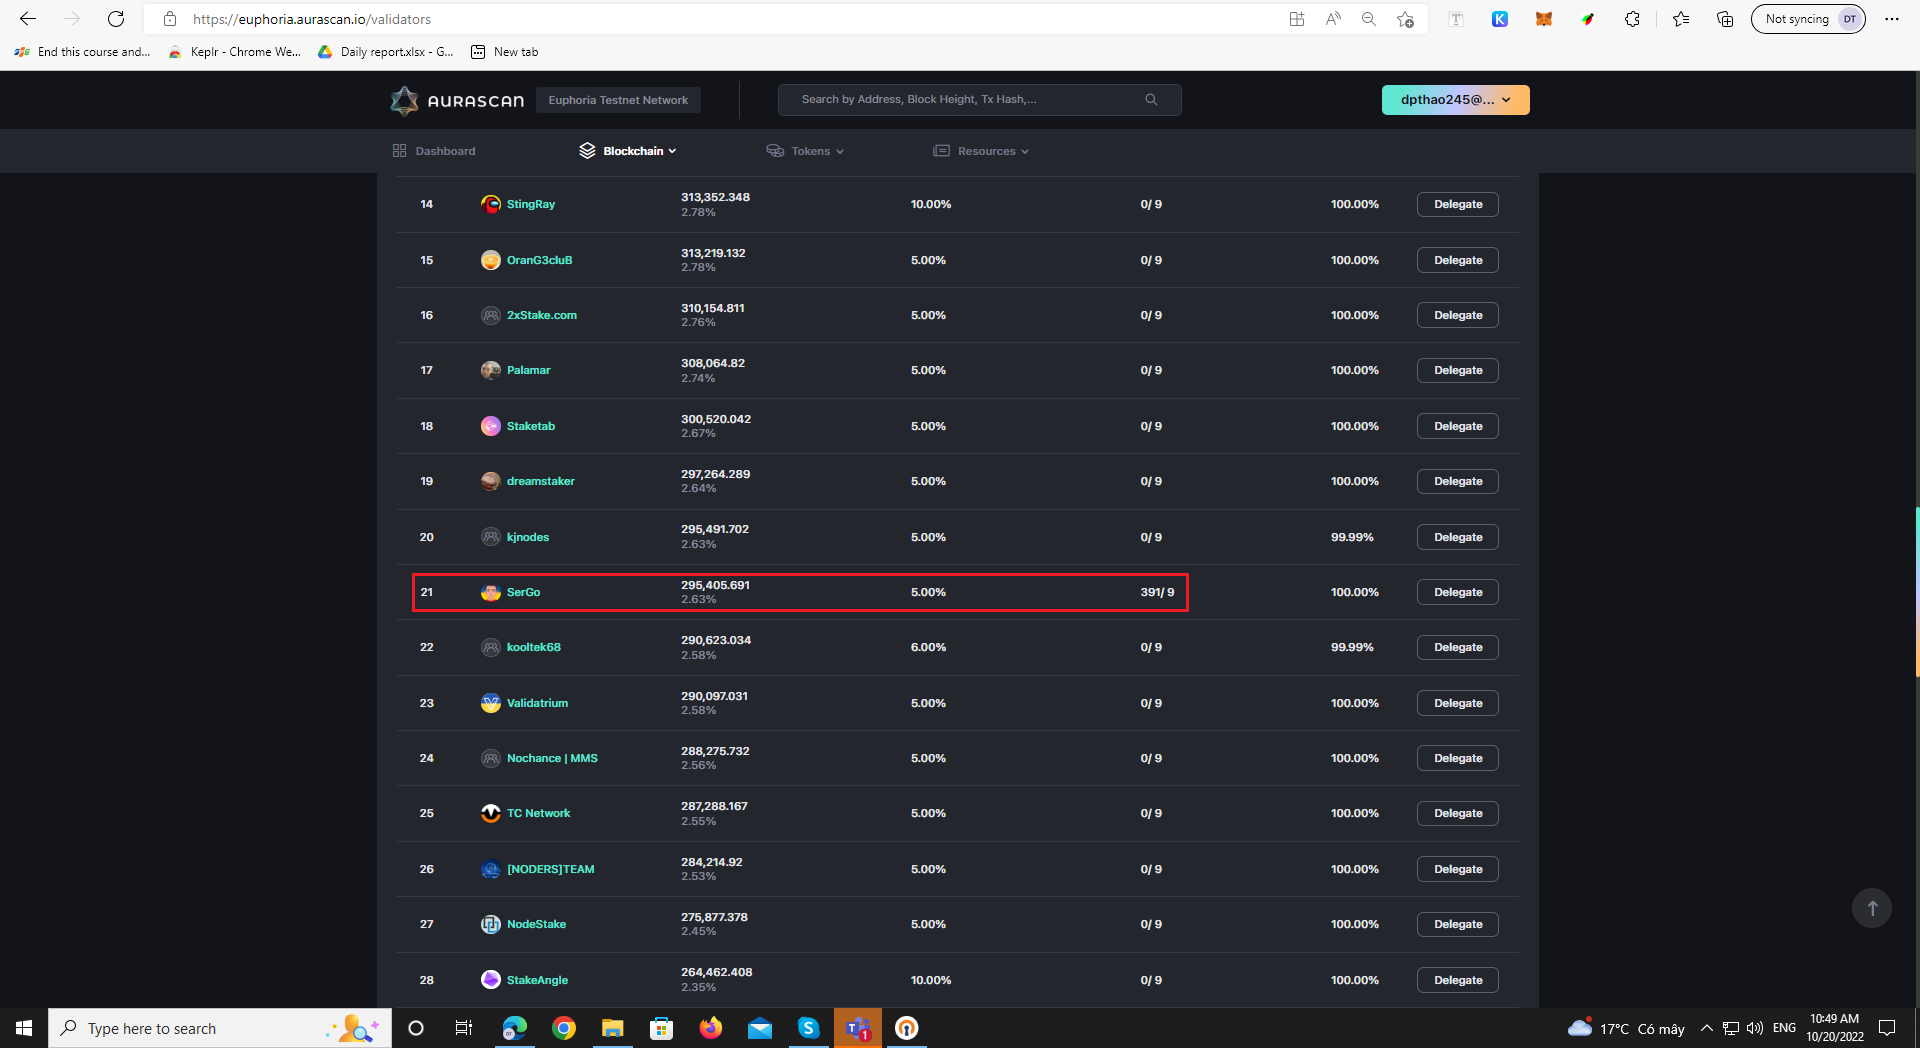The width and height of the screenshot is (1920, 1048).
Task: Delegate to the SerGo validator
Action: 1457,592
